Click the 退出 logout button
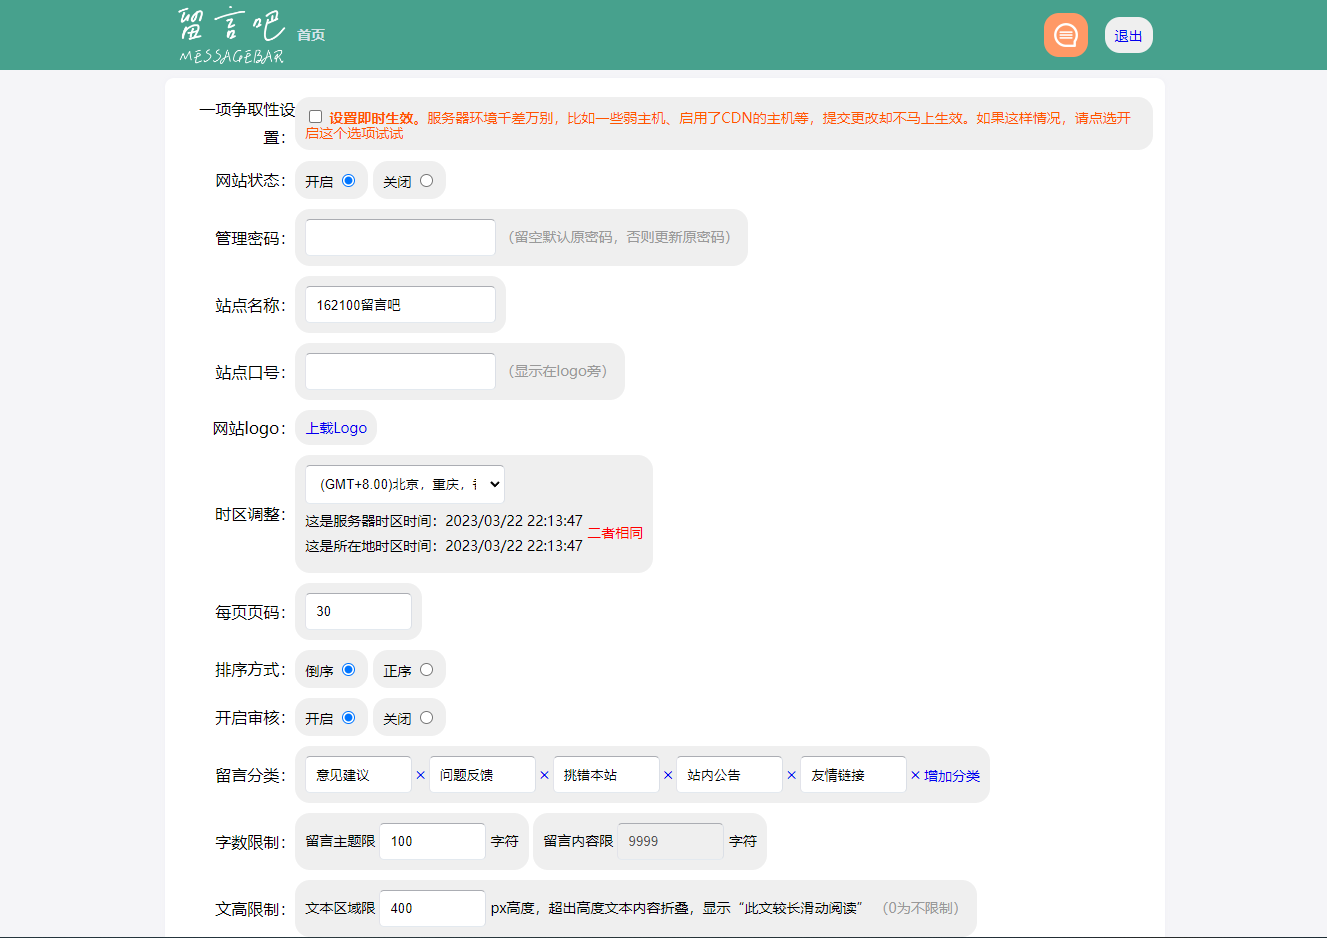 click(x=1128, y=36)
